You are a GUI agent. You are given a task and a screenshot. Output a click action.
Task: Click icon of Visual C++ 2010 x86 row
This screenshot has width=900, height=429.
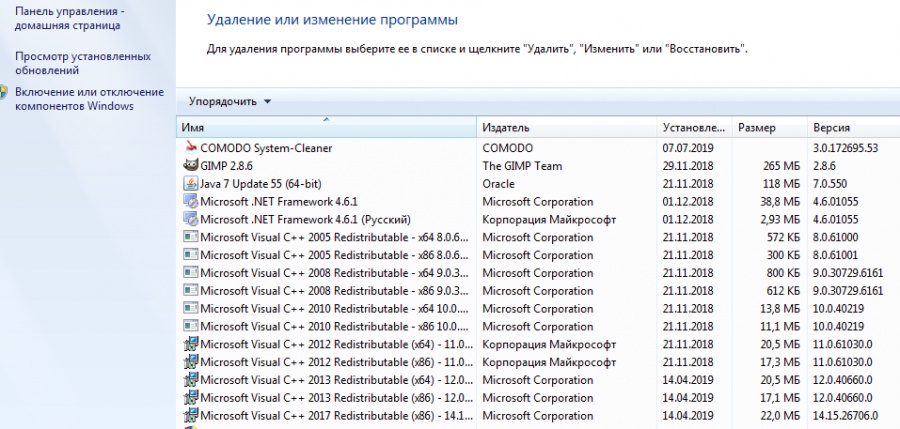pyautogui.click(x=191, y=326)
